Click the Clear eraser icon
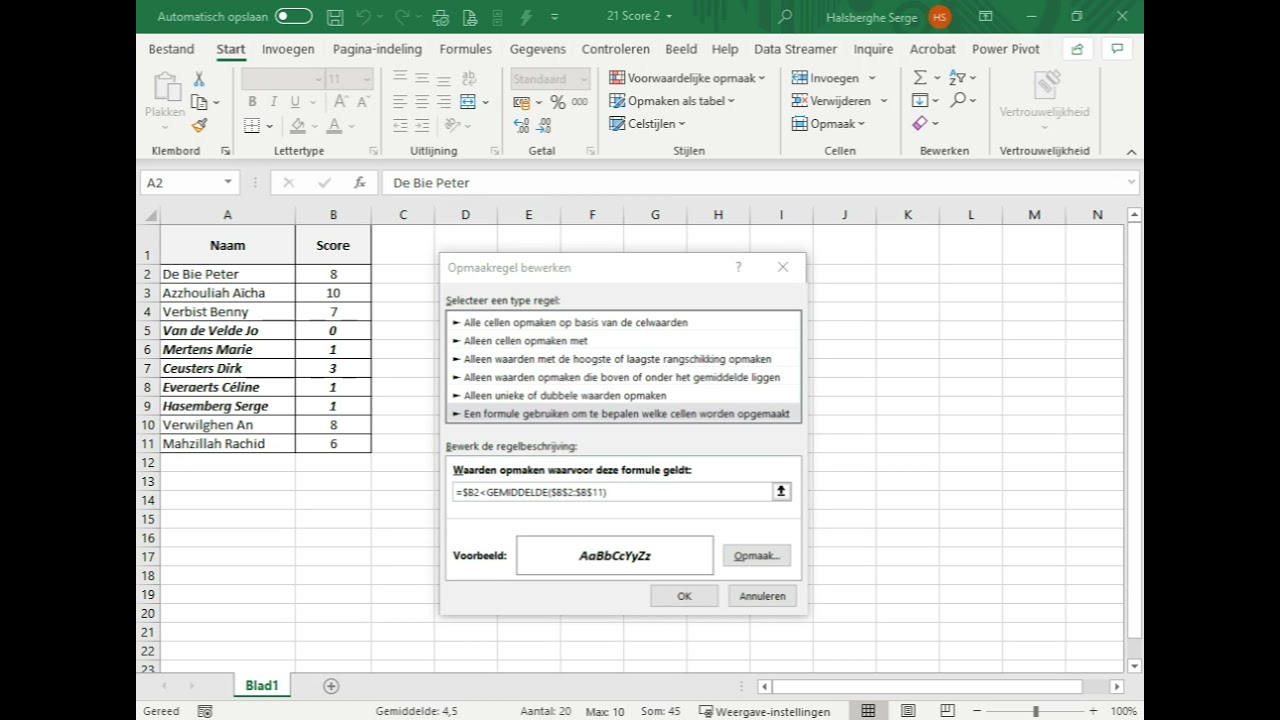Viewport: 1280px width, 720px height. click(920, 124)
